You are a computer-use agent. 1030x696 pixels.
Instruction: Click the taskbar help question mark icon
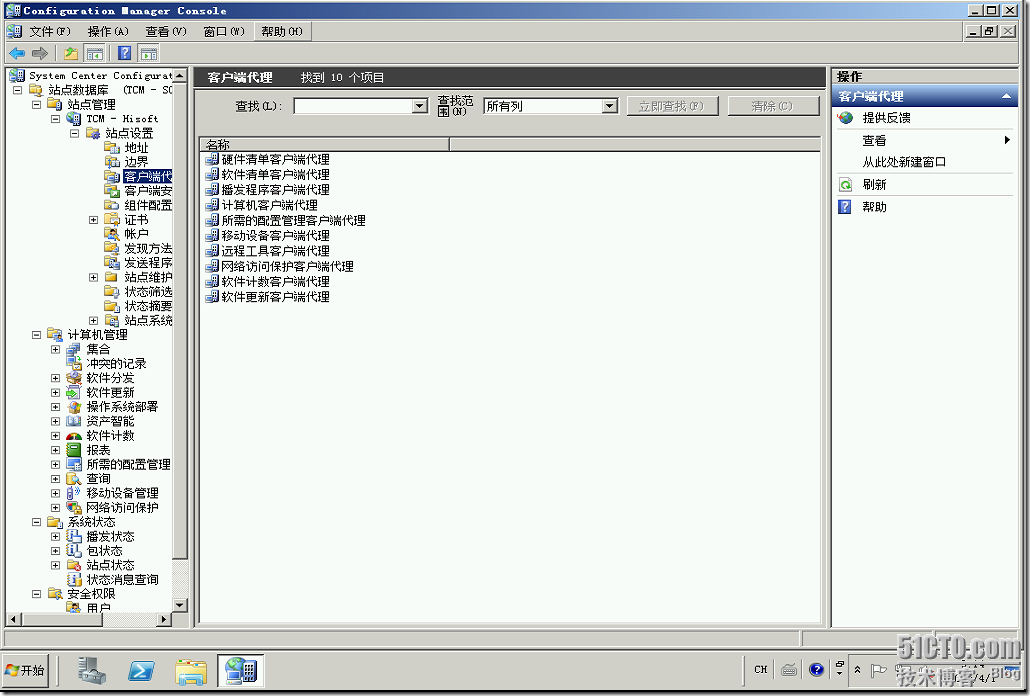click(x=817, y=670)
